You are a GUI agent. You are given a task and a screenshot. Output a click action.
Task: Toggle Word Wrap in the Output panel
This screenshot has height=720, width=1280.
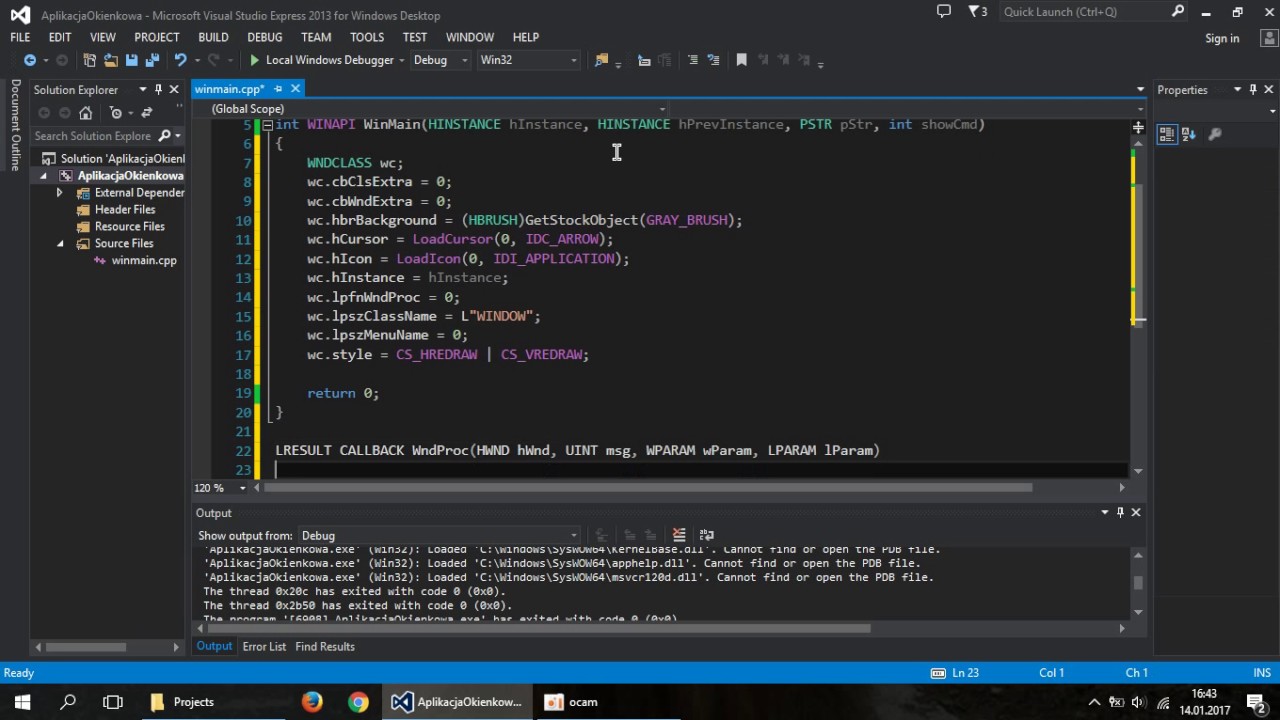click(x=707, y=535)
